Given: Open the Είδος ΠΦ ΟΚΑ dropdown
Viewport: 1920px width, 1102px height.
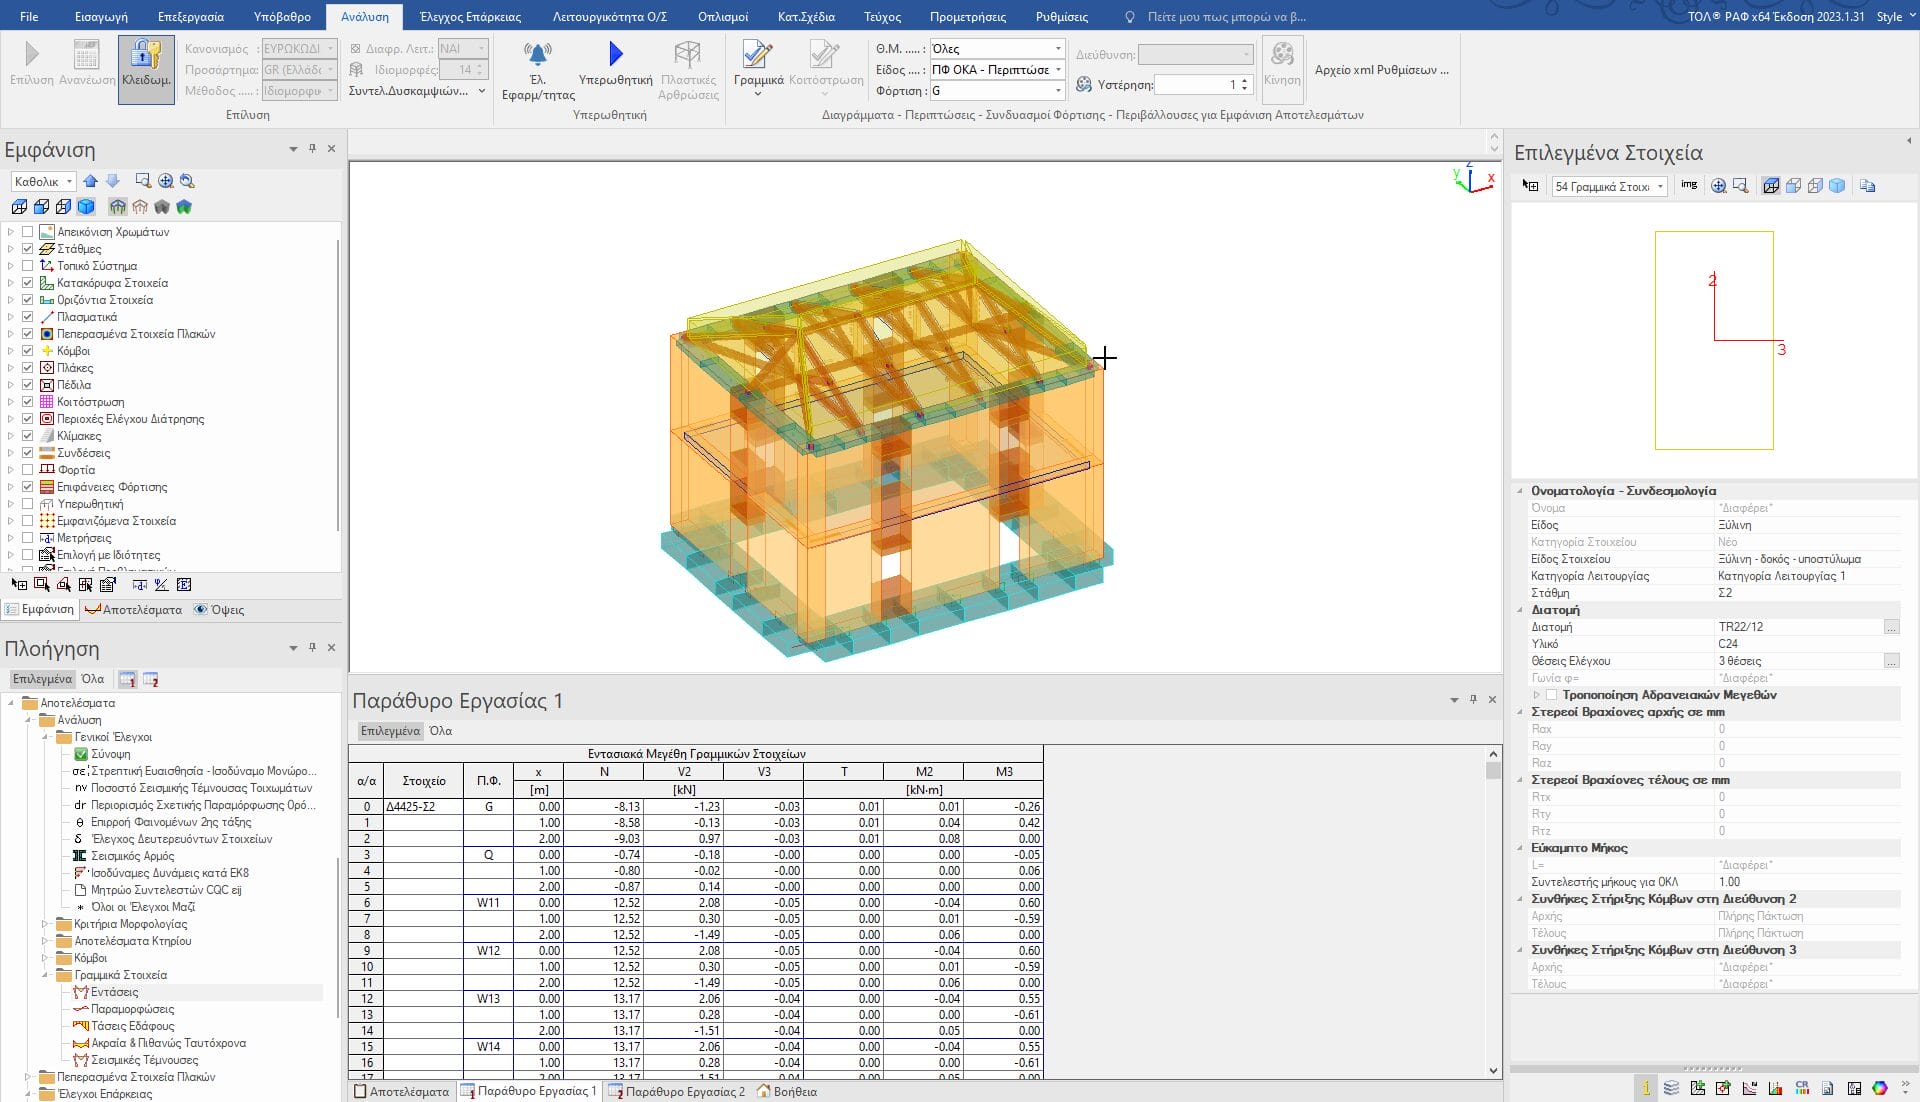Looking at the screenshot, I should 1058,70.
